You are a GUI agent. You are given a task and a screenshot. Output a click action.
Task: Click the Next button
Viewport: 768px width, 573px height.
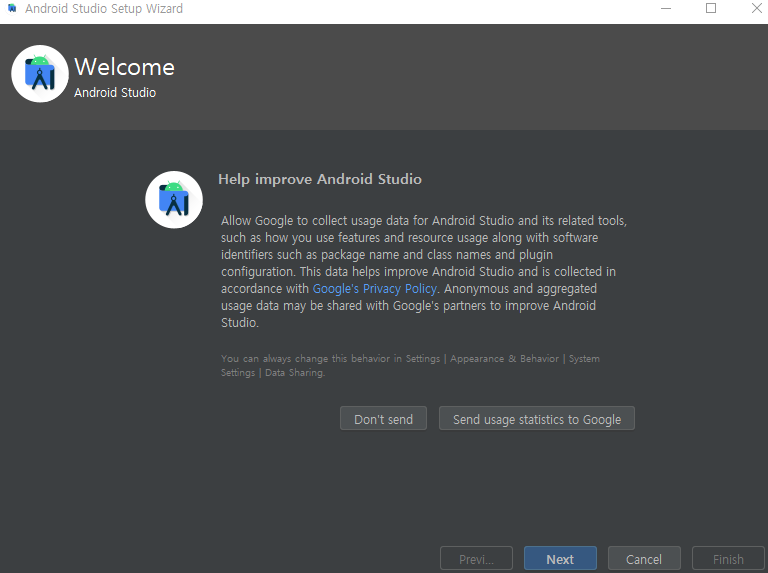560,558
